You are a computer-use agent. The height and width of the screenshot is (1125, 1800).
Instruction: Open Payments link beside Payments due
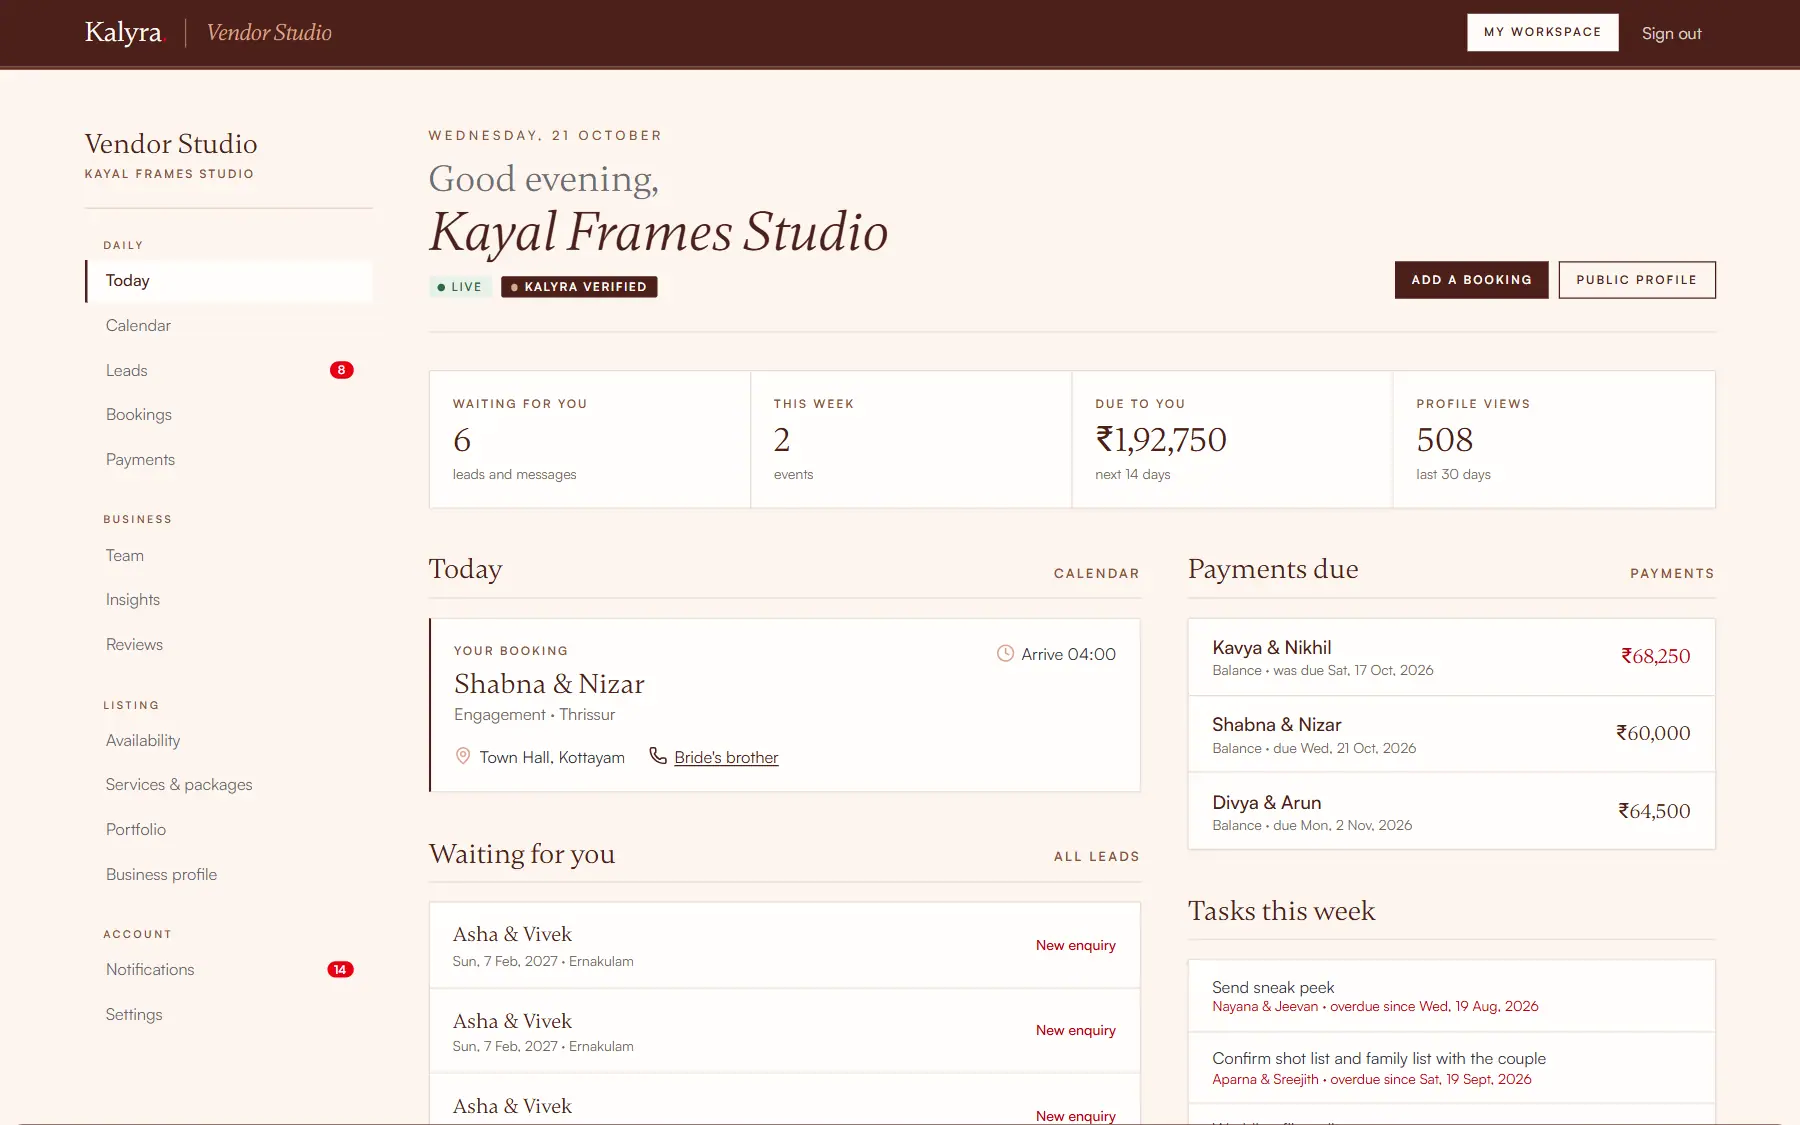[1672, 573]
